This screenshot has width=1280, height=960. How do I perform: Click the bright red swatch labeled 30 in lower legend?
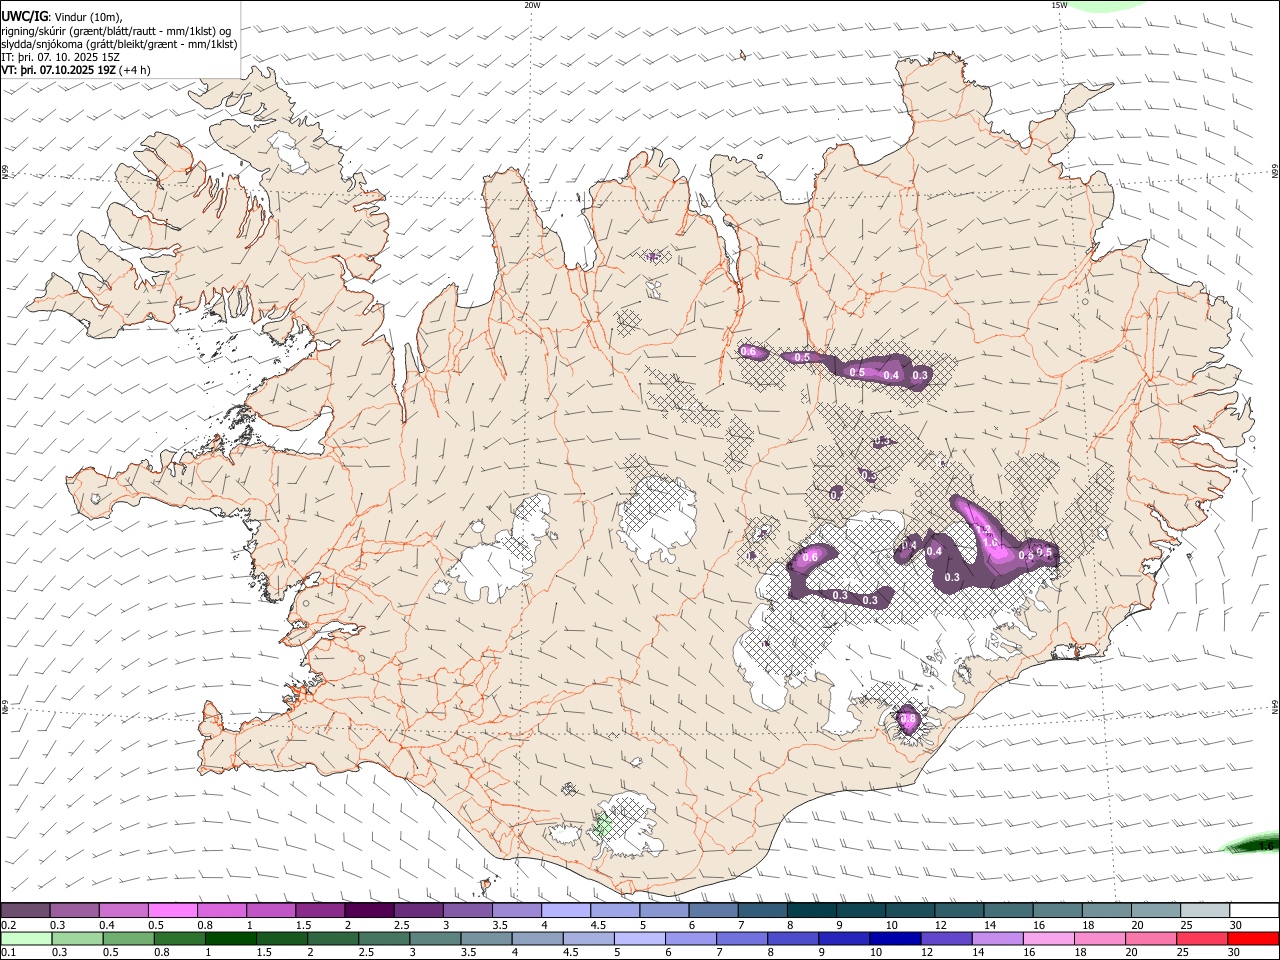click(1252, 938)
